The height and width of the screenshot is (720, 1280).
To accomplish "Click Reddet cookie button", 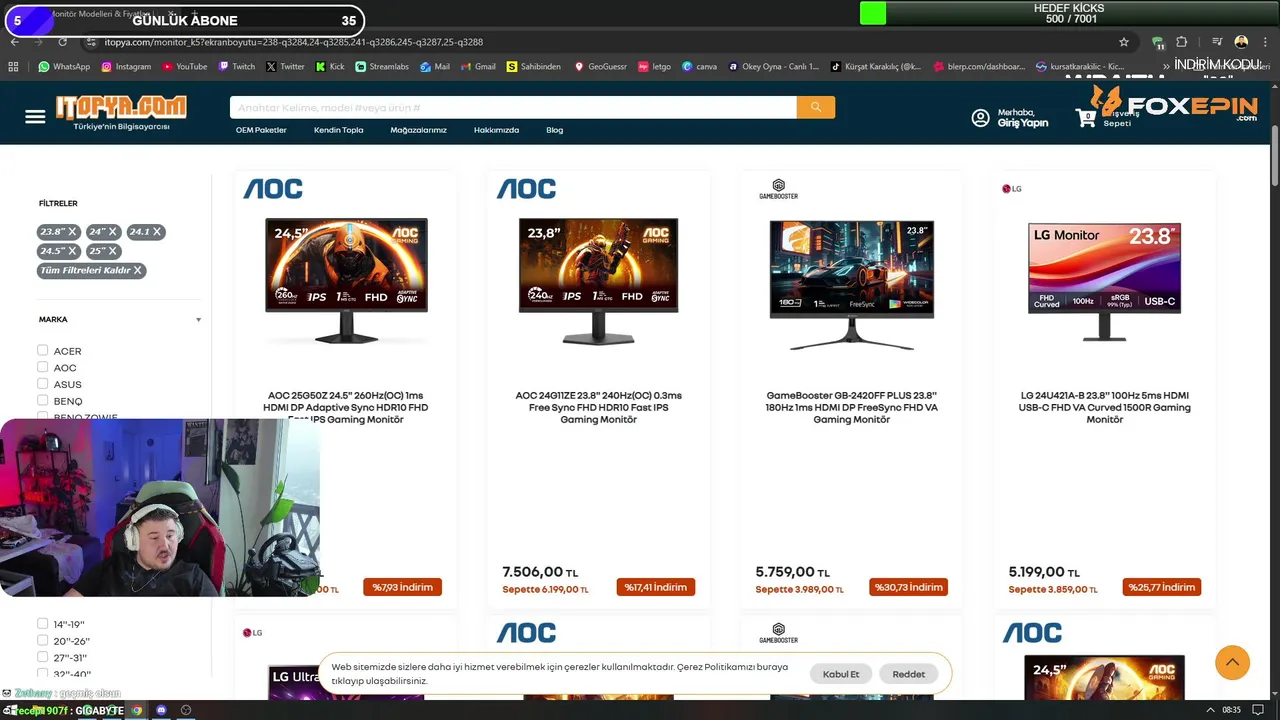I will [909, 674].
